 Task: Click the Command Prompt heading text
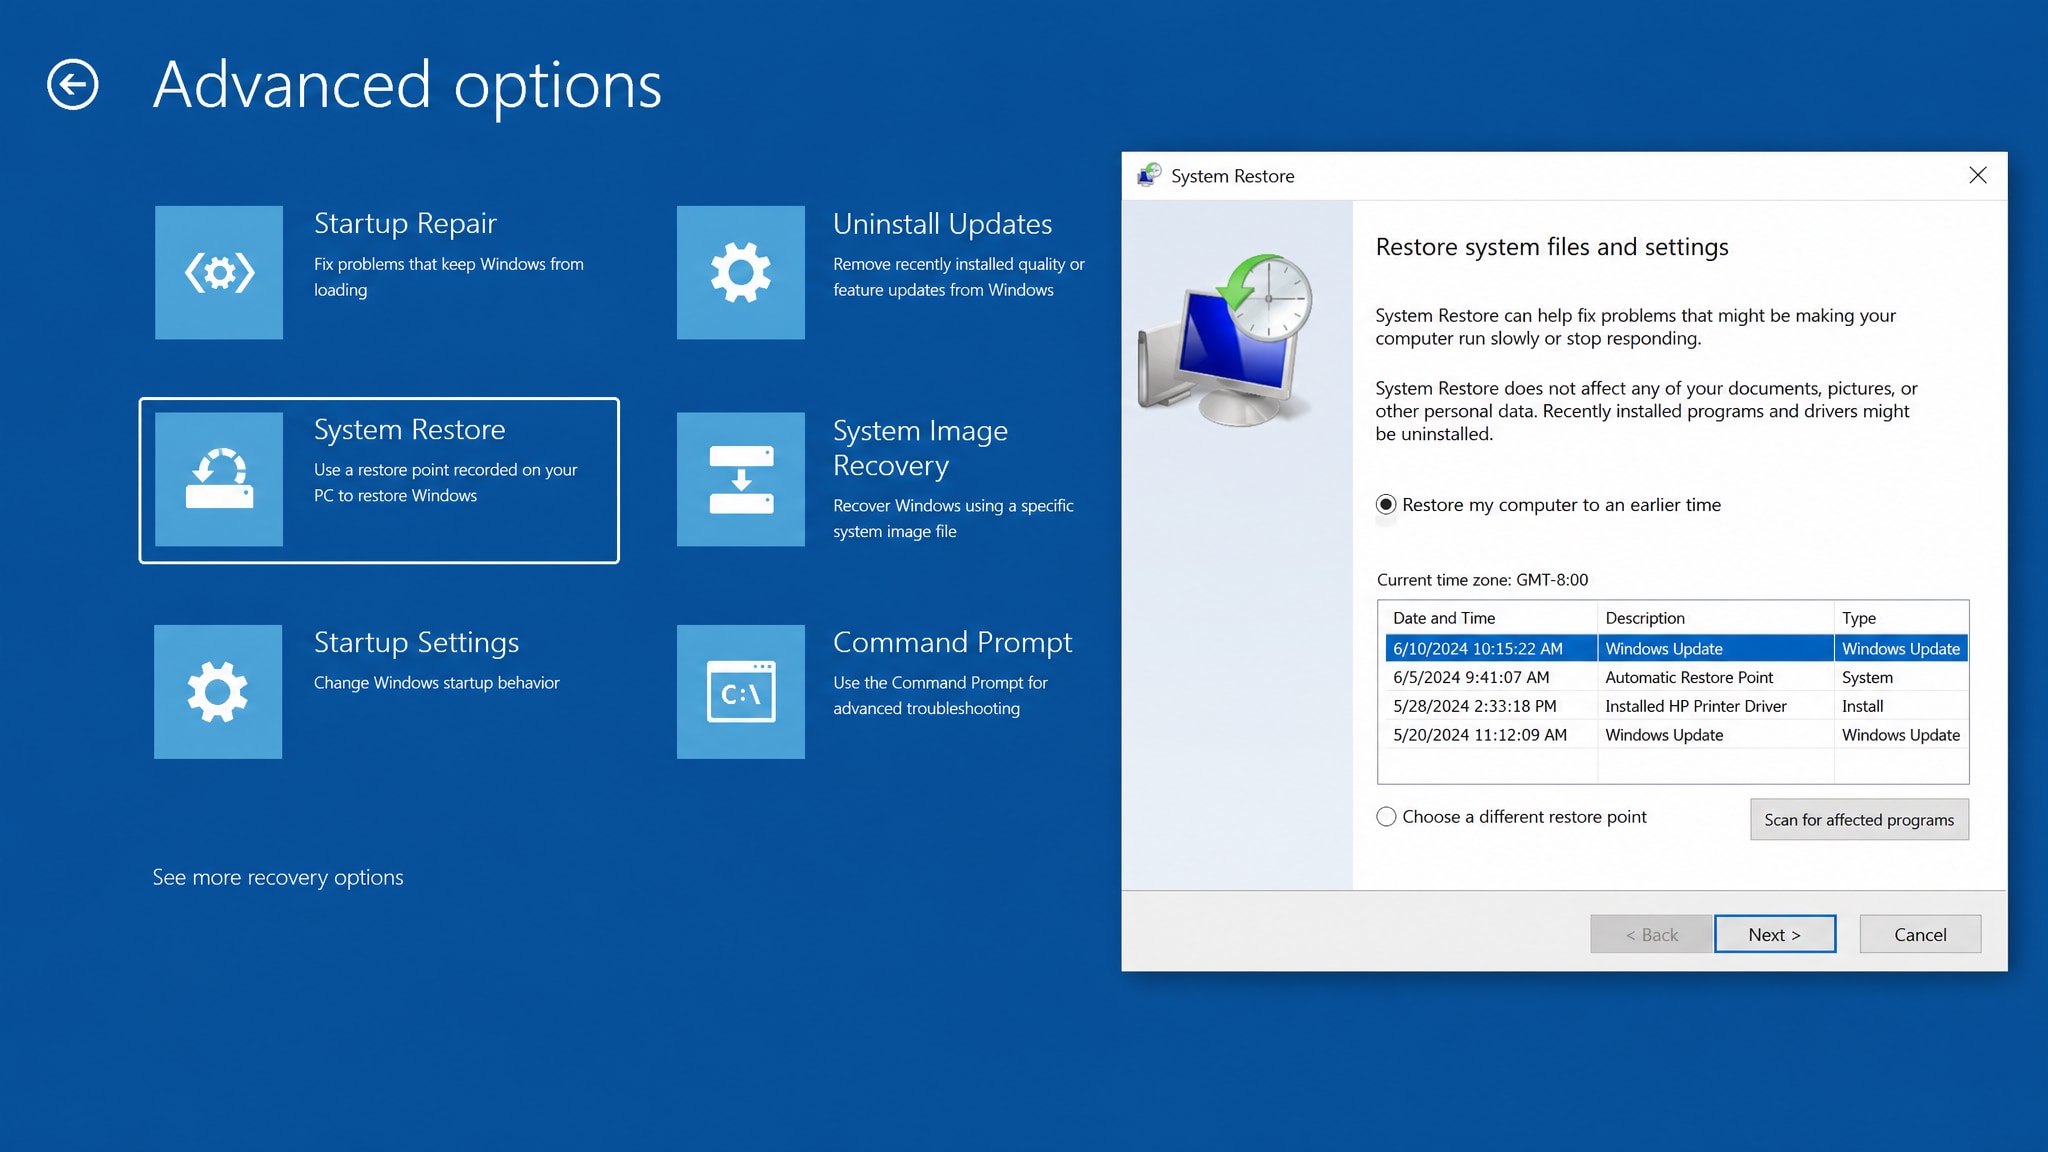click(x=952, y=643)
